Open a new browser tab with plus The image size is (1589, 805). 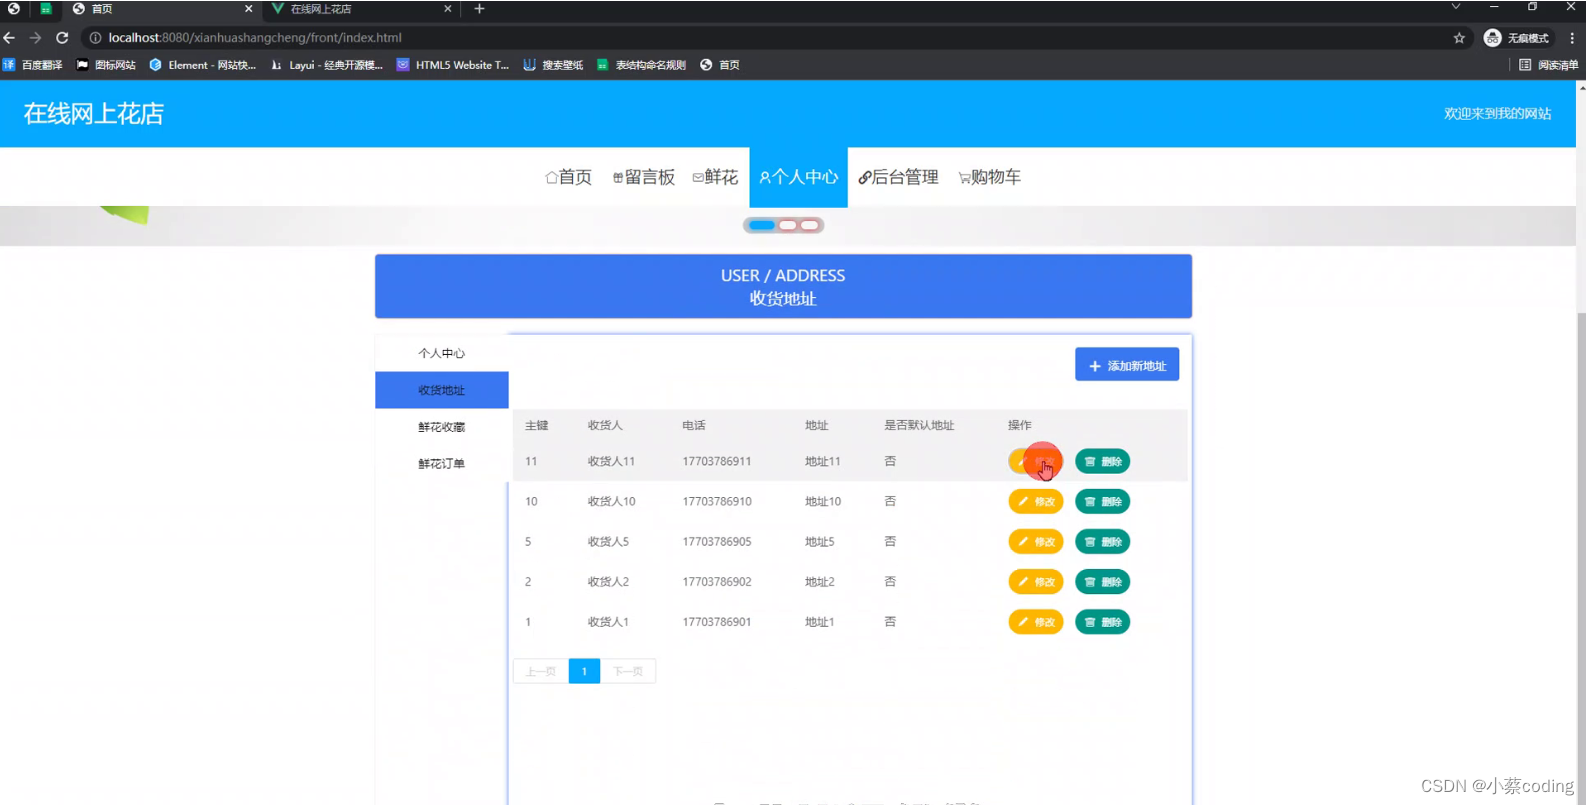(x=479, y=9)
